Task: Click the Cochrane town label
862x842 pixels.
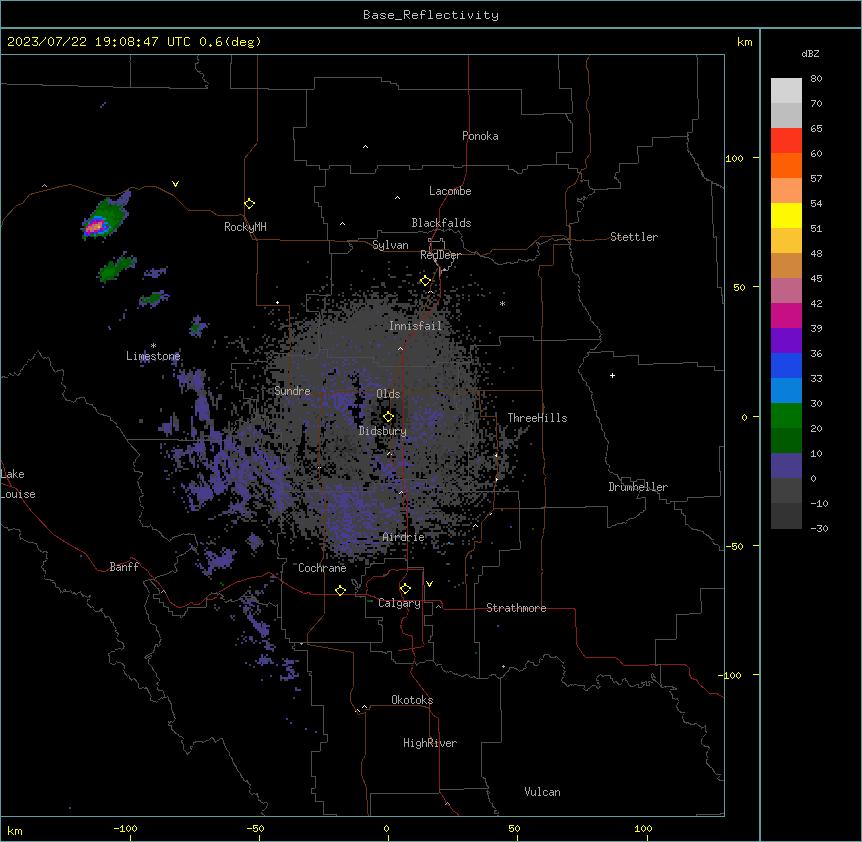Action: point(322,568)
